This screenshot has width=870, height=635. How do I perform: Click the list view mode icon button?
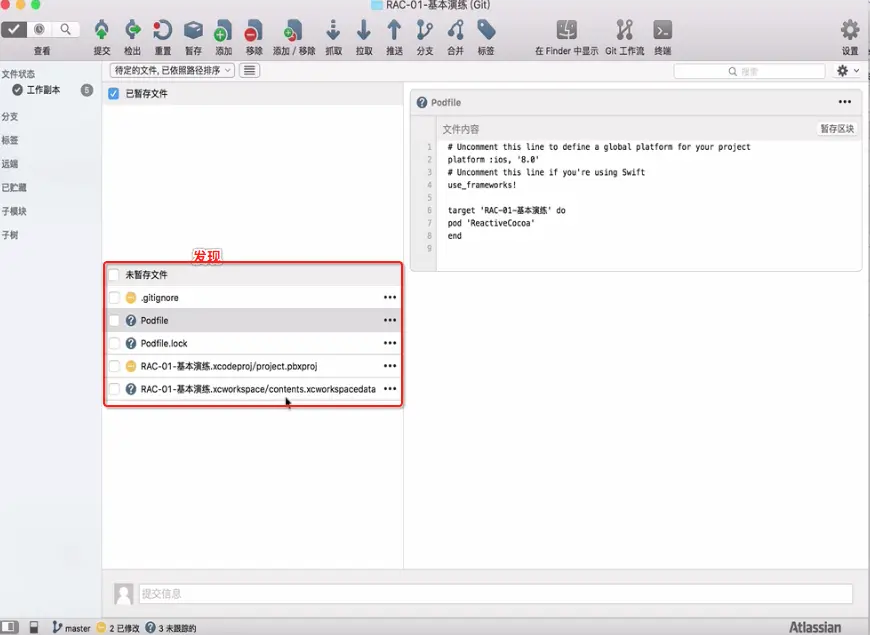250,70
